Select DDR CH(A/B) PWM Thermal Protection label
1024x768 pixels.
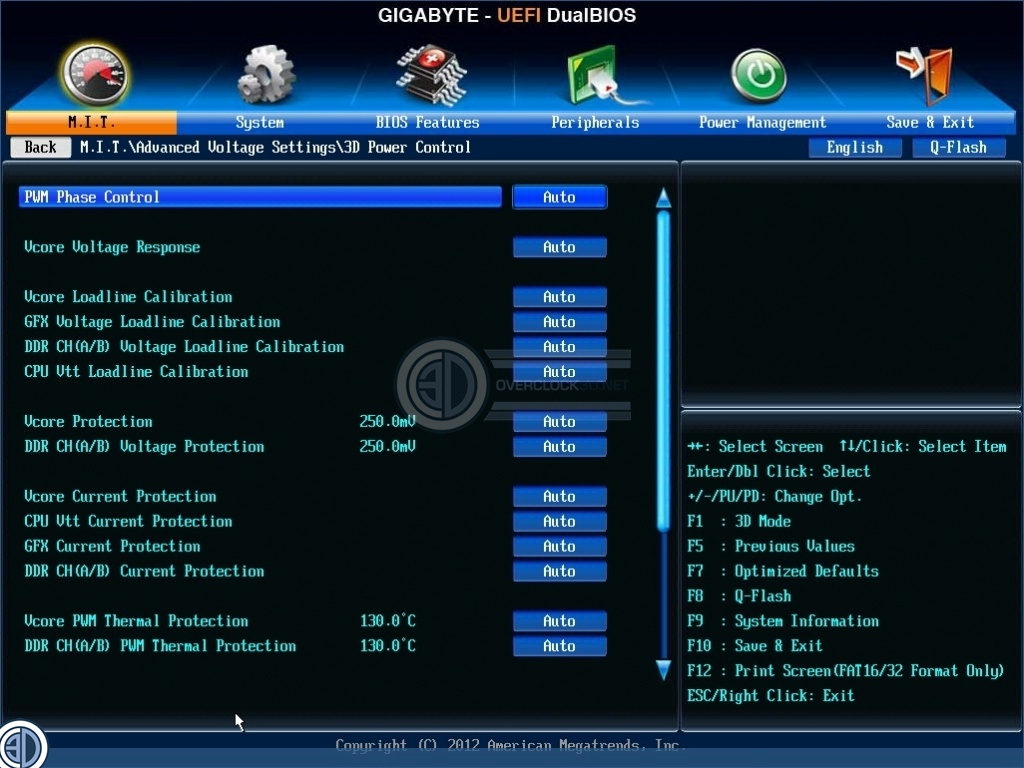point(160,646)
